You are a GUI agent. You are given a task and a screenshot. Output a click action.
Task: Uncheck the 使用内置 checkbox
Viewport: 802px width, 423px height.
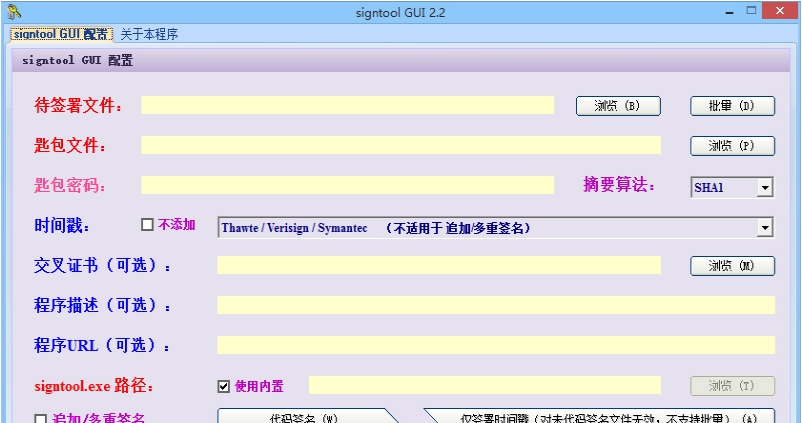pos(224,386)
